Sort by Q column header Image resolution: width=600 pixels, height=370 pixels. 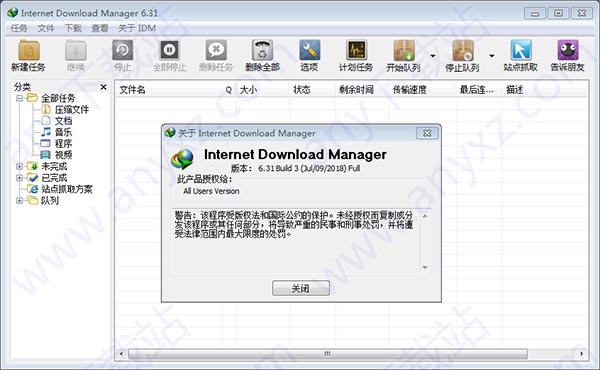[x=229, y=90]
